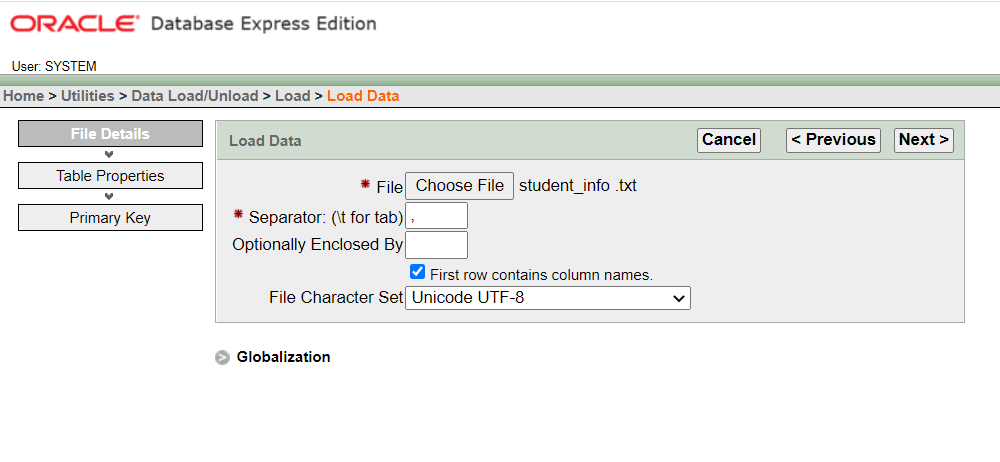Image resolution: width=1000 pixels, height=462 pixels.
Task: Select the Table Properties step
Action: (x=110, y=176)
